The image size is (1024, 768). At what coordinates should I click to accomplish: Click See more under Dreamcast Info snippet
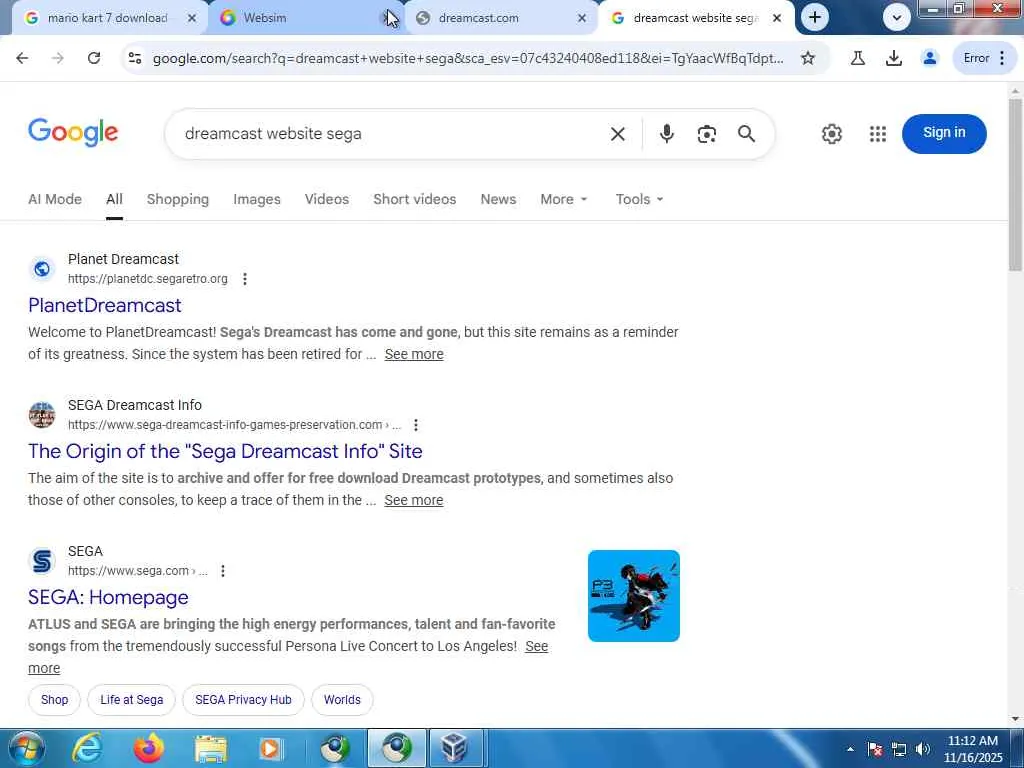pos(413,500)
